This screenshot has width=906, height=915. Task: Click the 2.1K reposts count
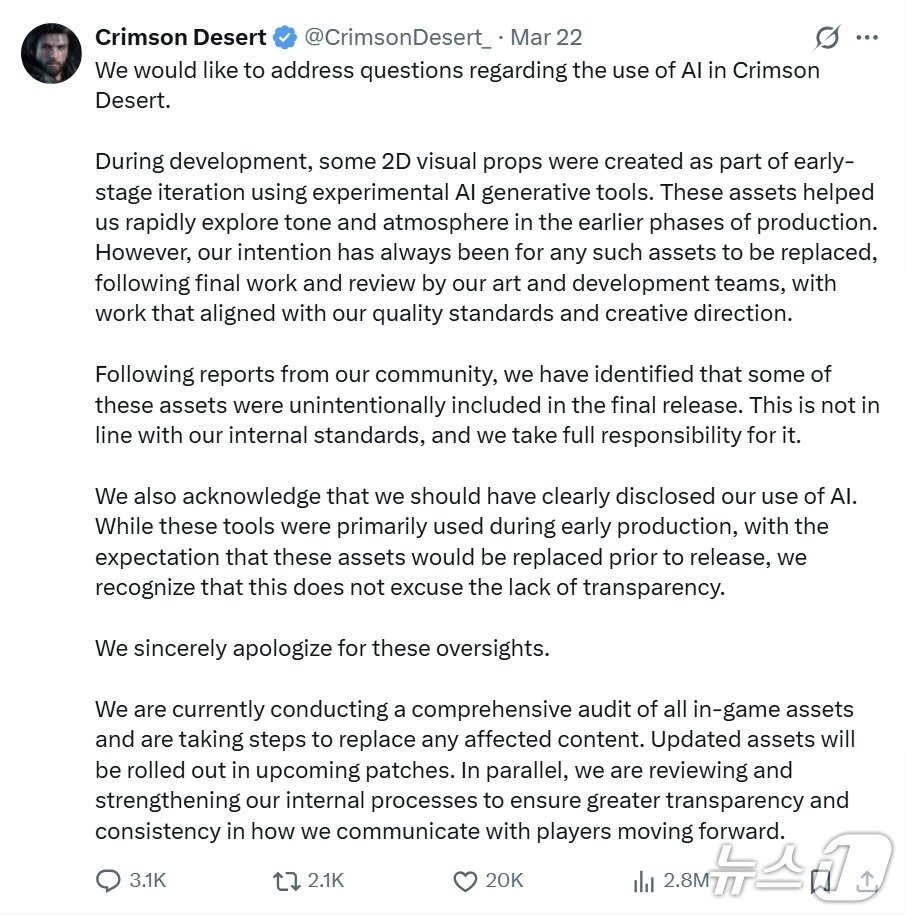coord(325,880)
